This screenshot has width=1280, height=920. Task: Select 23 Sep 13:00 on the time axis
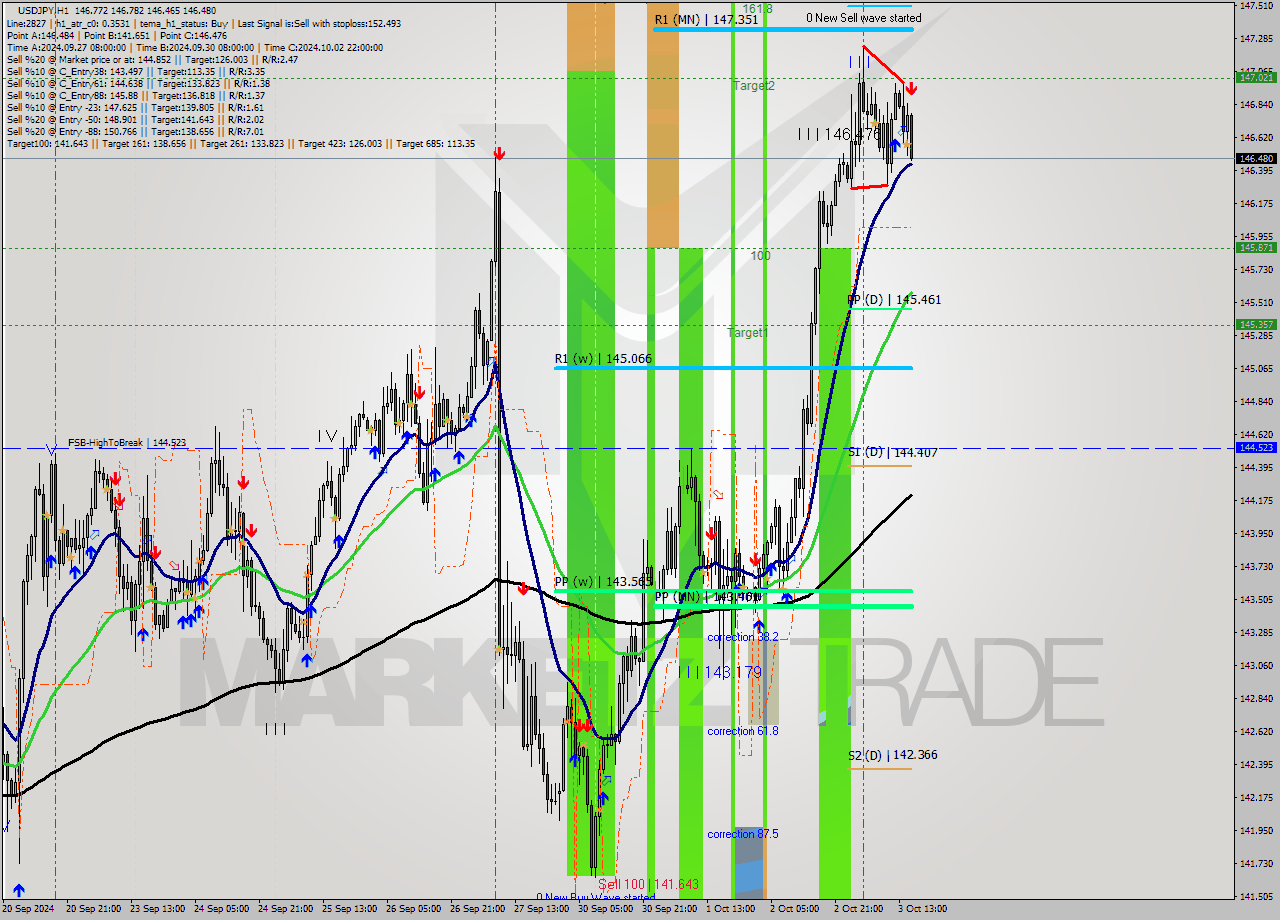coord(155,909)
